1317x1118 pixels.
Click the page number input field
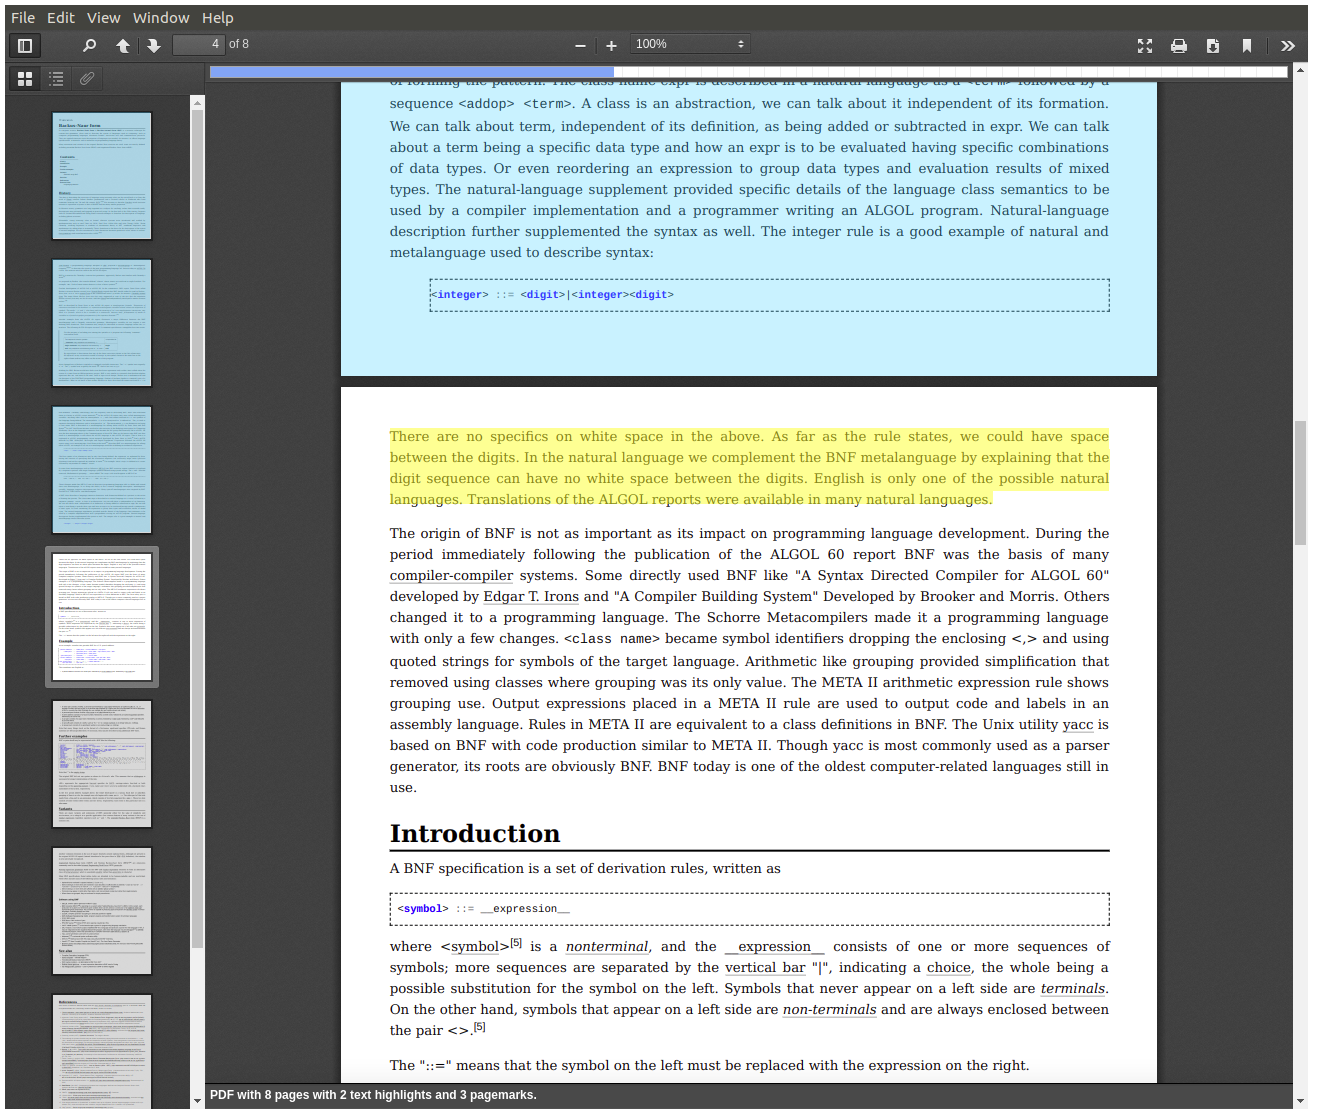click(198, 44)
